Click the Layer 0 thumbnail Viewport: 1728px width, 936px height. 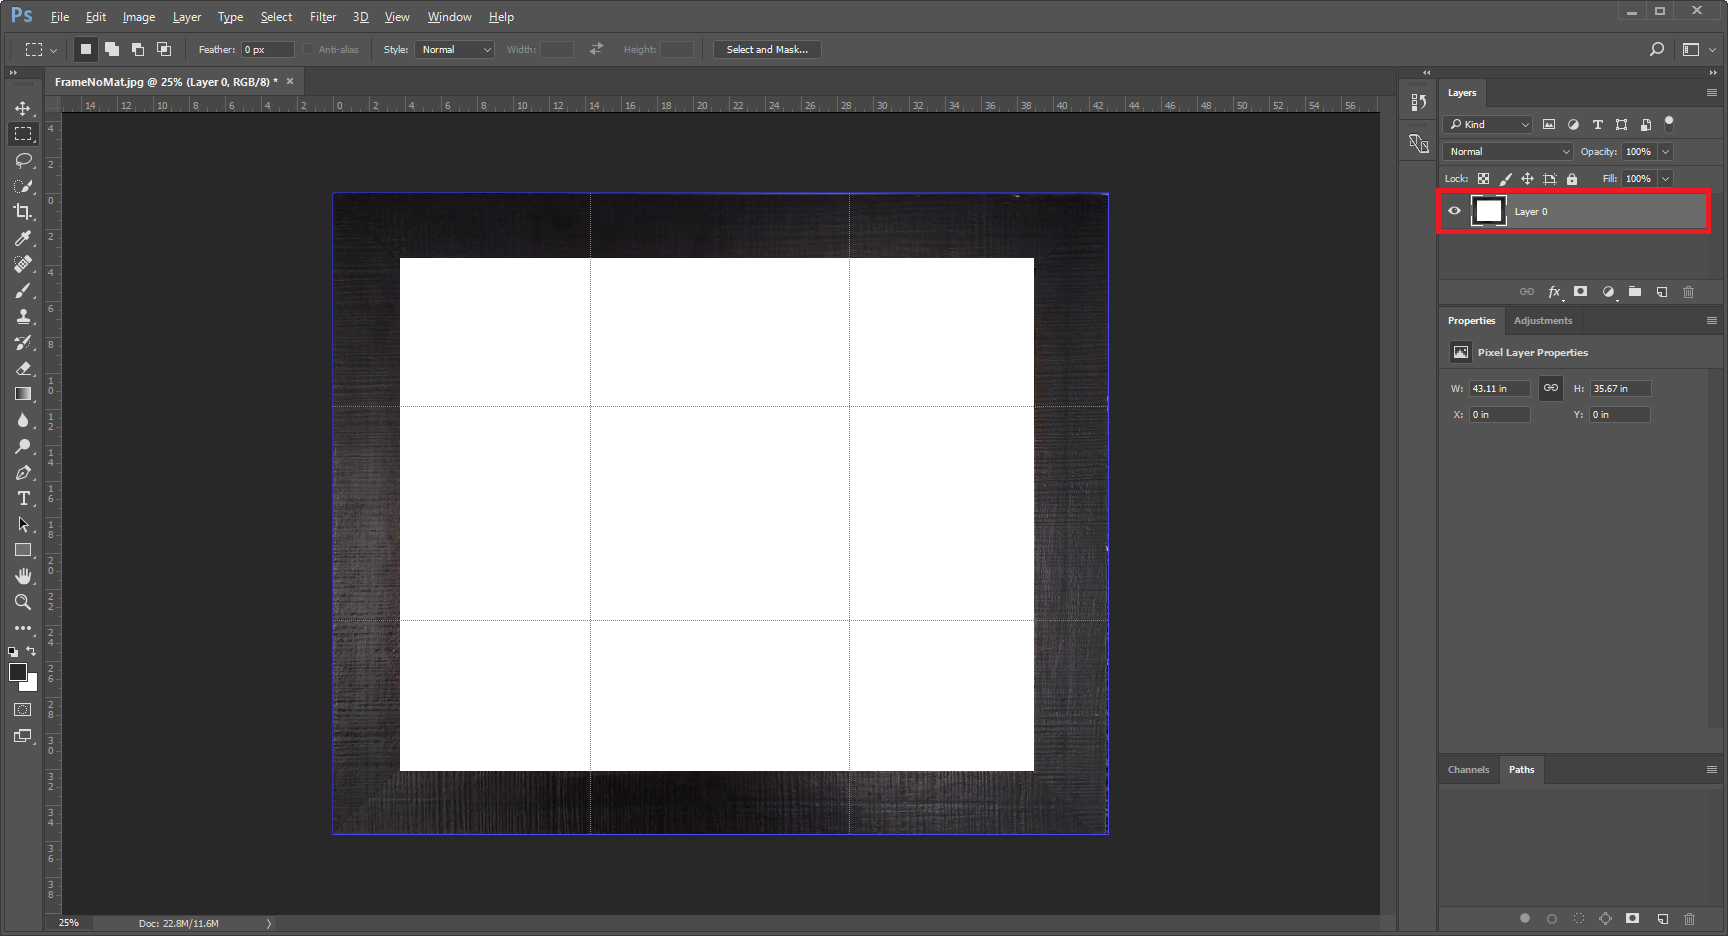coord(1489,211)
